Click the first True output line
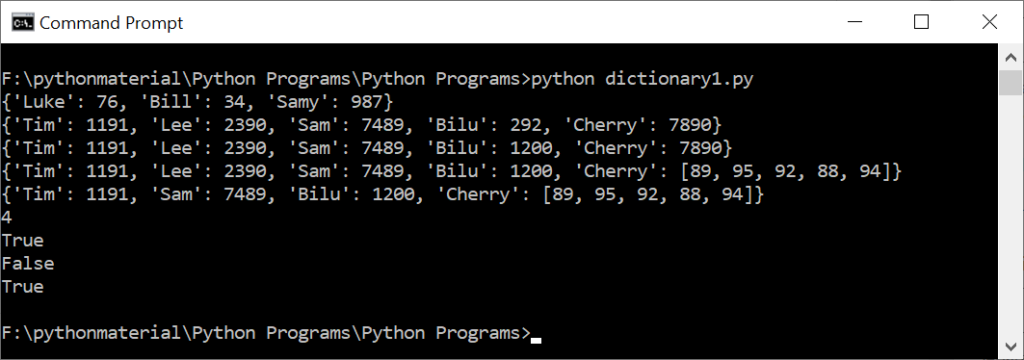This screenshot has height=360, width=1024. tap(23, 240)
